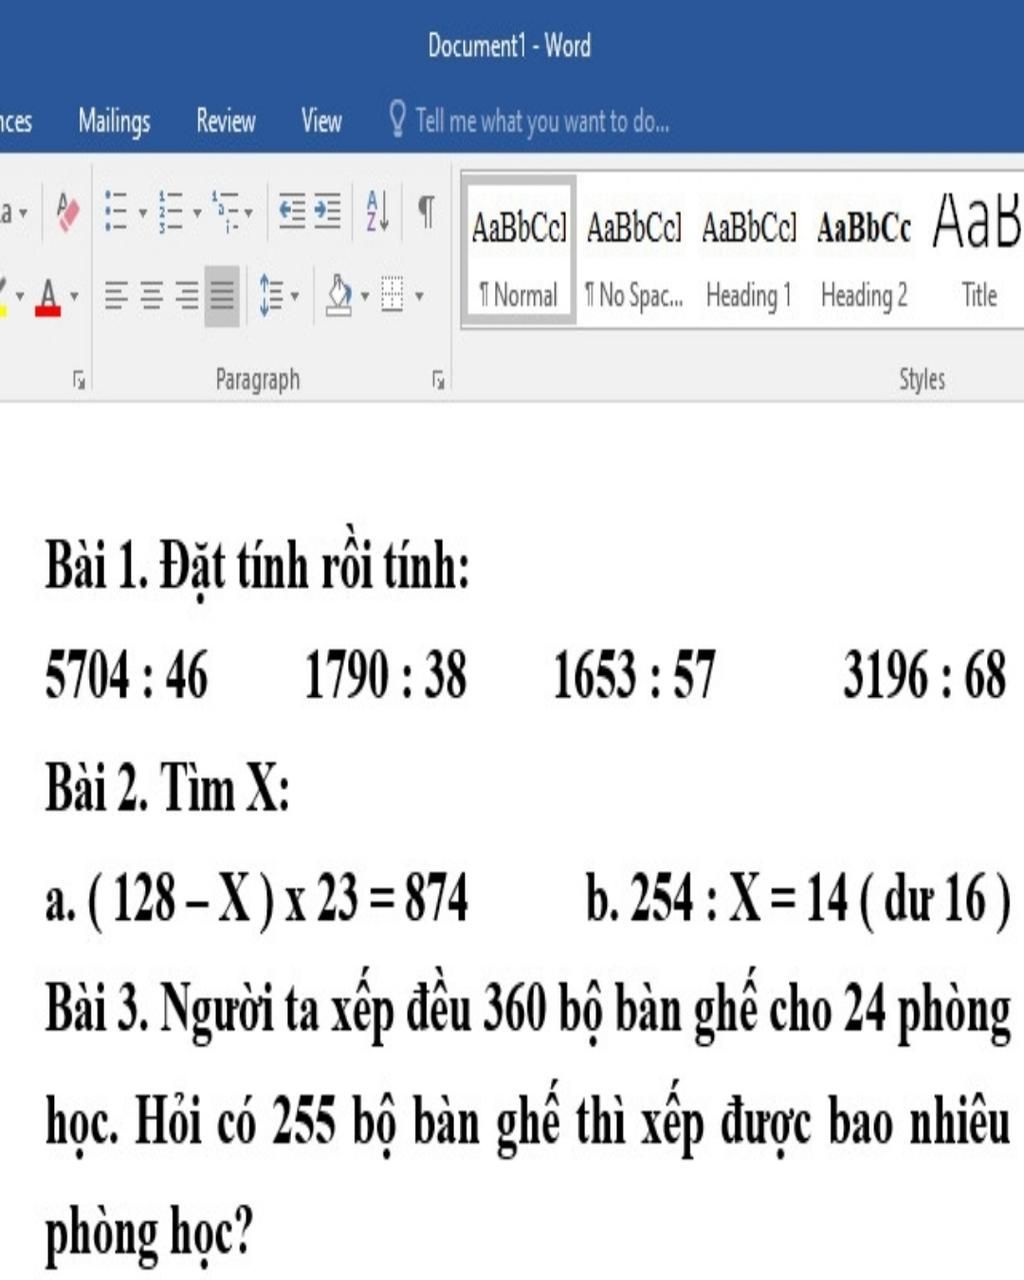Screen dimensions: 1024x1280
Task: Increase the paragraph indent
Action: pos(328,213)
